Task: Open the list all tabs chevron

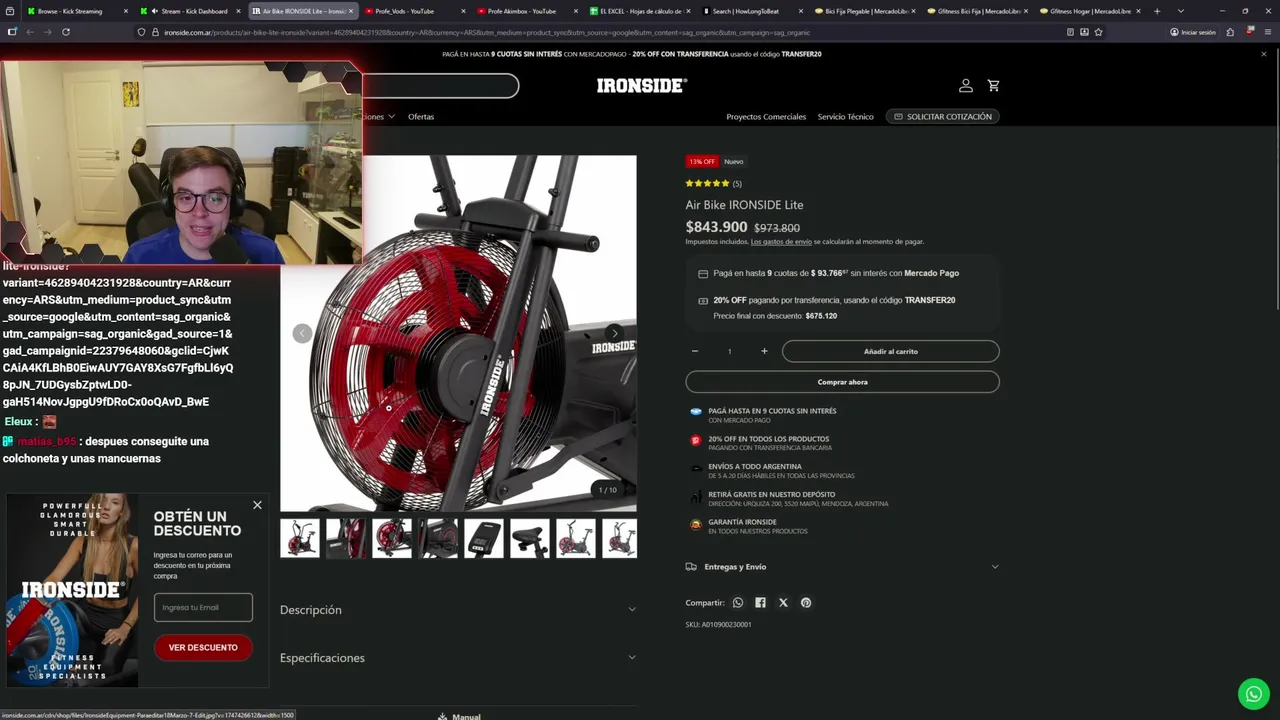Action: pos(1181,11)
